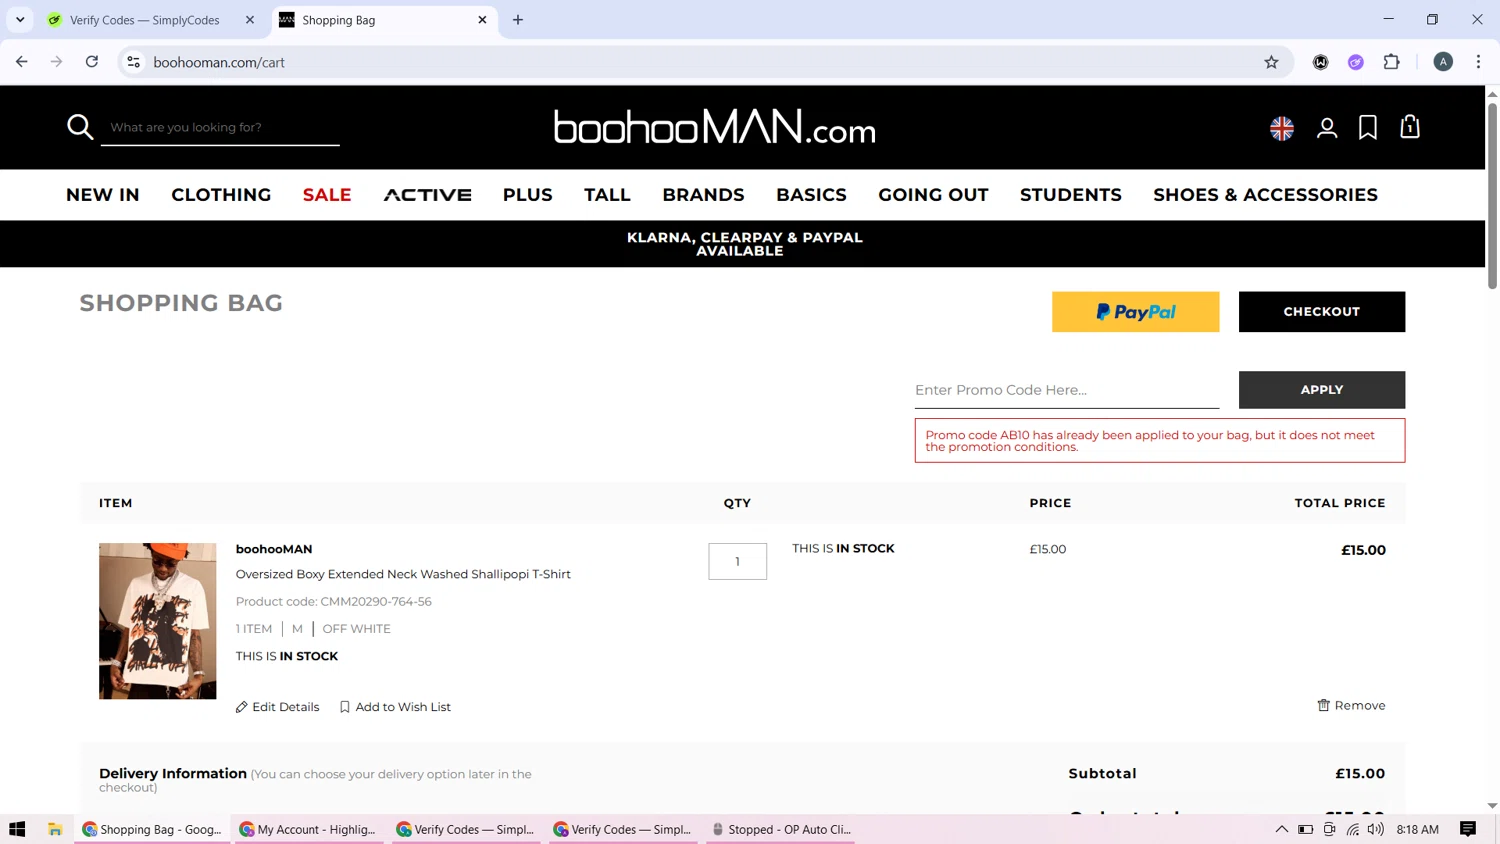Open the tab search dropdown arrow

pyautogui.click(x=20, y=20)
